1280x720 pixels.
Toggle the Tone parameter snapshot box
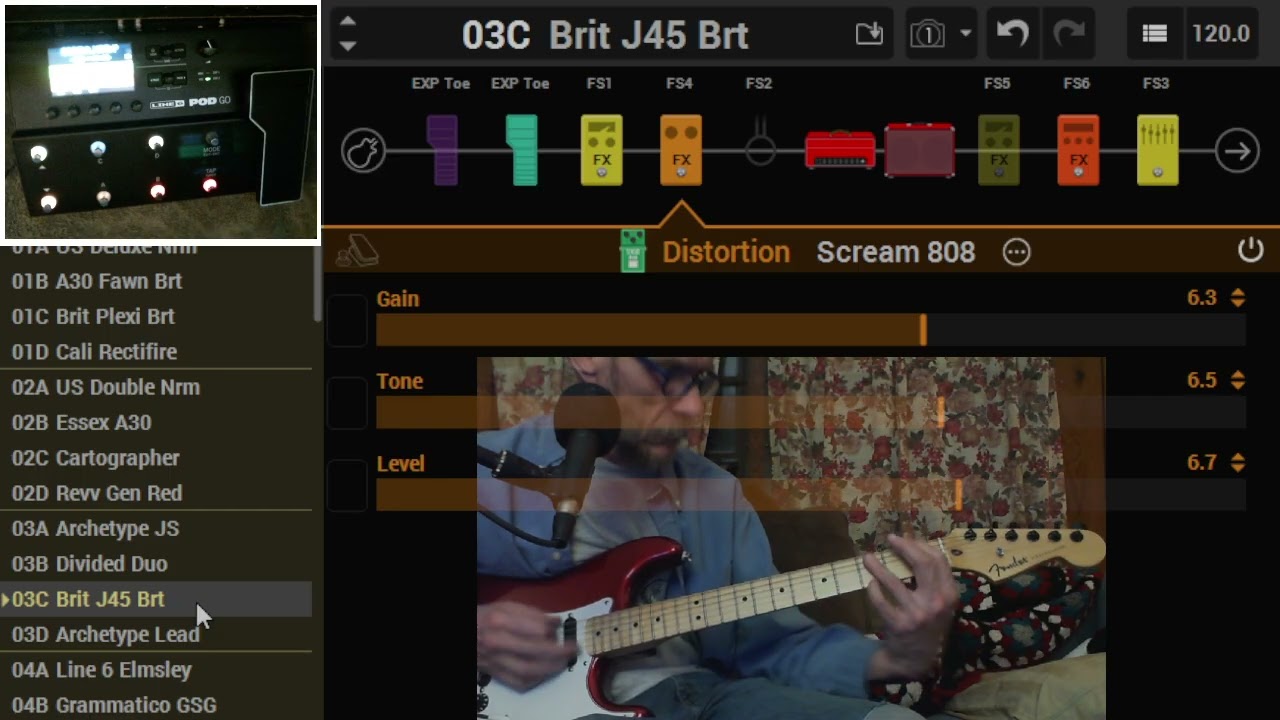point(347,402)
